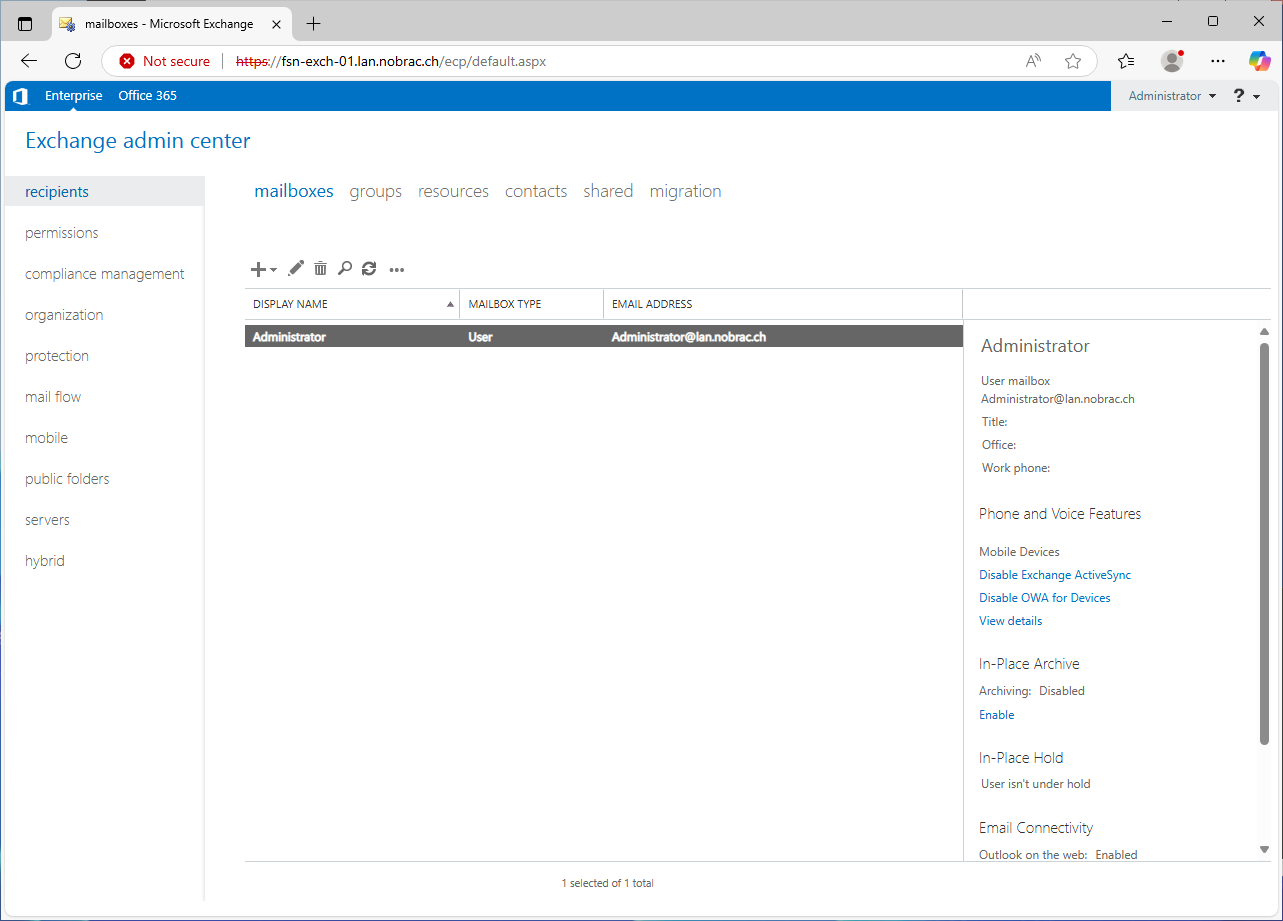Expand the New mailbox dropdown arrow
This screenshot has width=1283, height=921.
click(x=274, y=270)
